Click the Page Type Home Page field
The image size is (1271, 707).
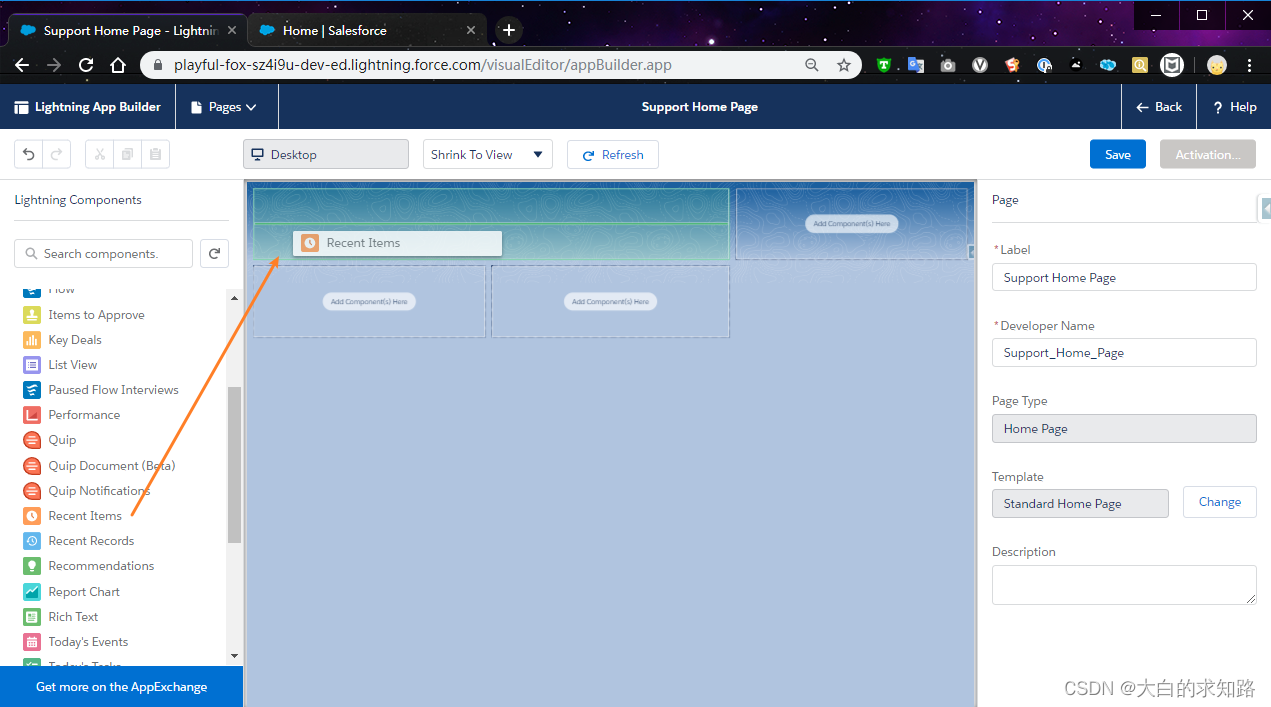[x=1124, y=428]
